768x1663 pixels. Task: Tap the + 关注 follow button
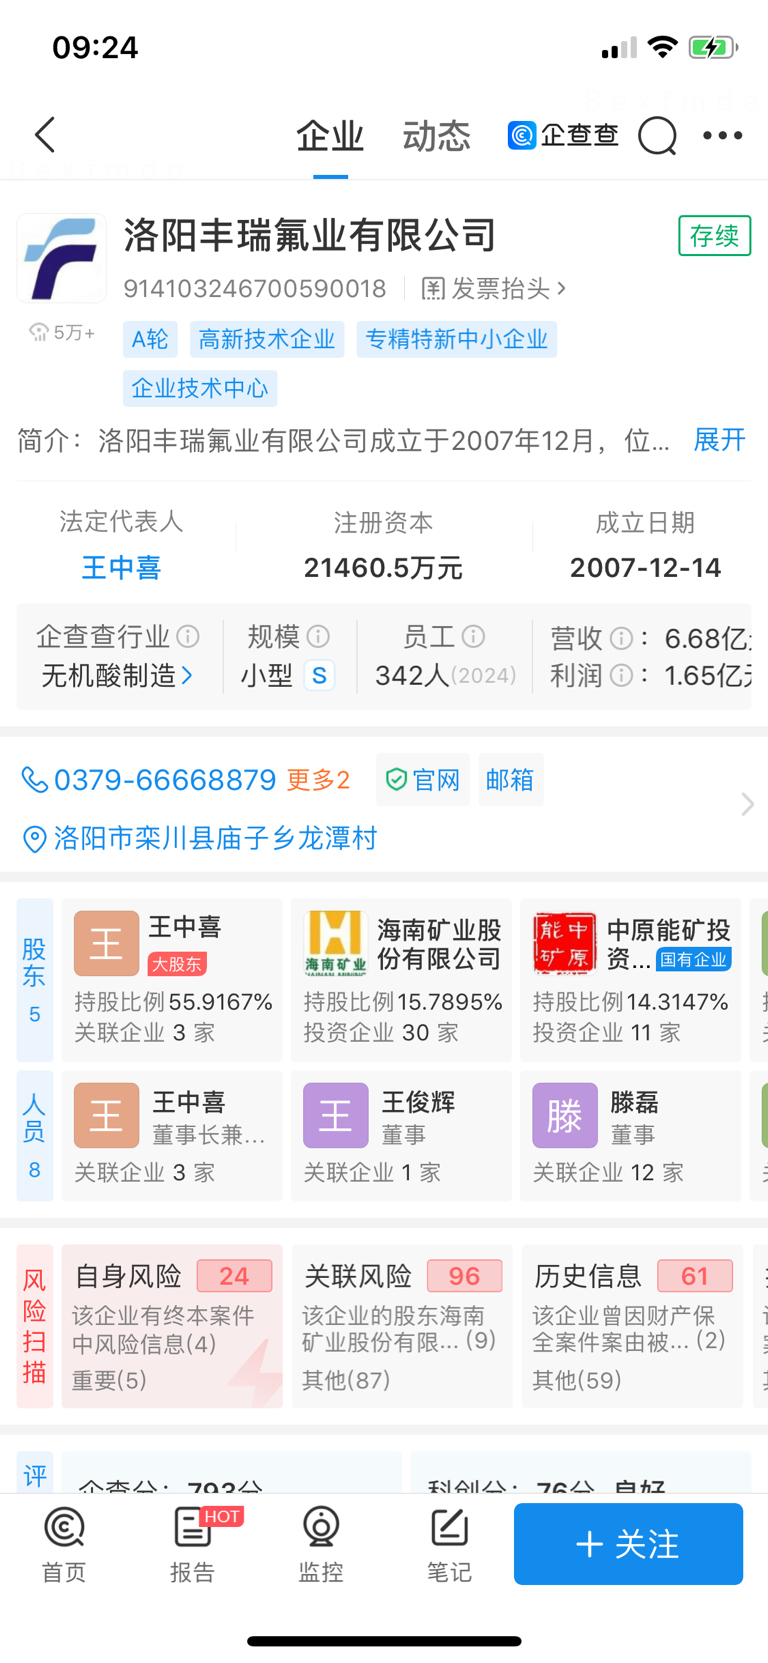click(628, 1544)
